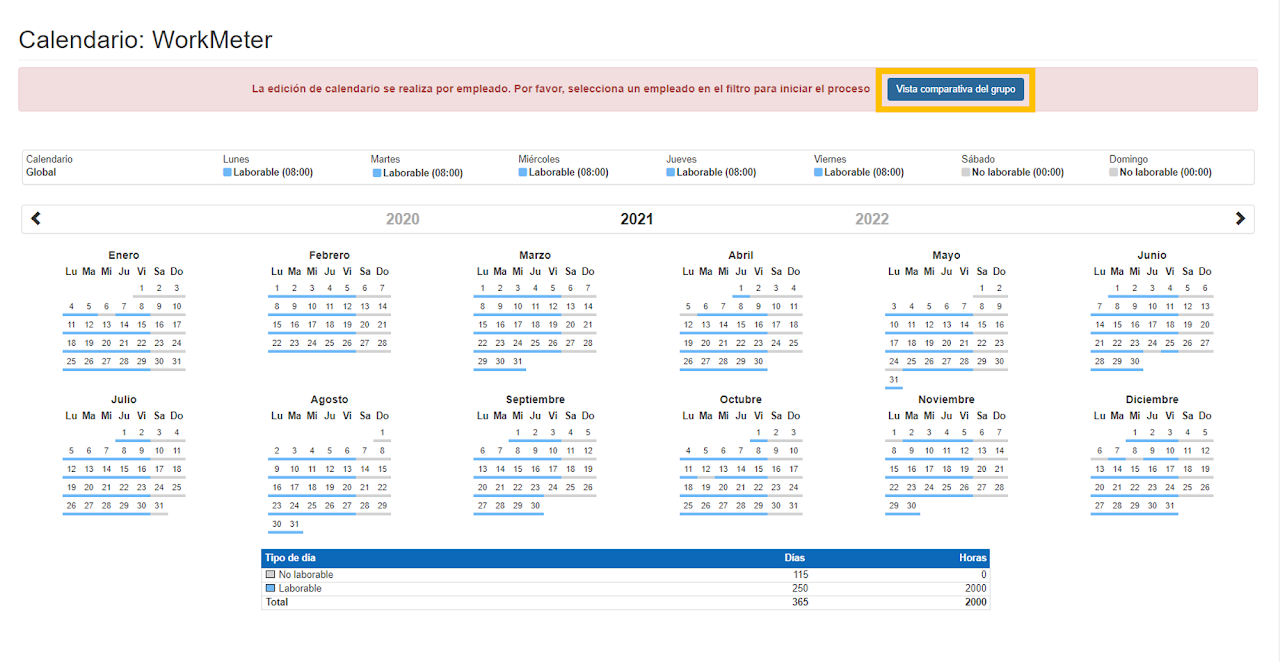The image size is (1280, 662).
Task: Select January 1 in the Enero calendar
Action: click(142, 289)
